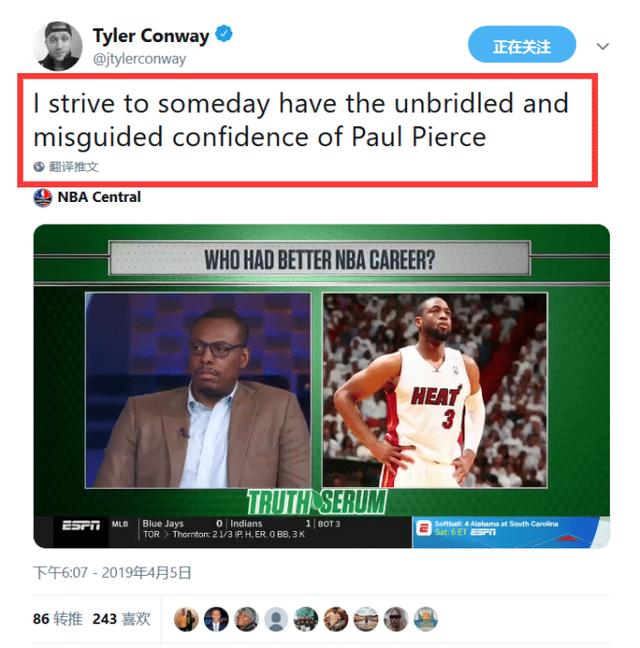This screenshot has height=648, width=640.
Task: Click the globe translate icon
Action: (x=39, y=167)
